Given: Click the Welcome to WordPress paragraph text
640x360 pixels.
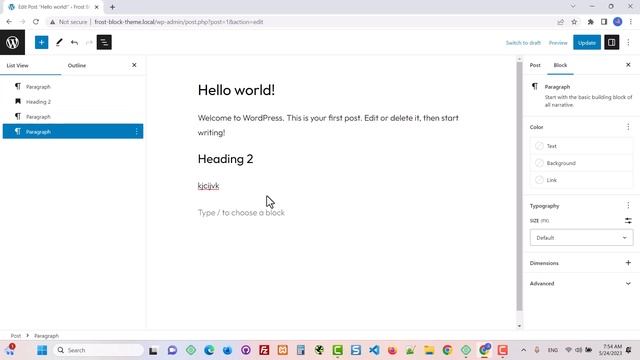Looking at the screenshot, I should tap(328, 125).
